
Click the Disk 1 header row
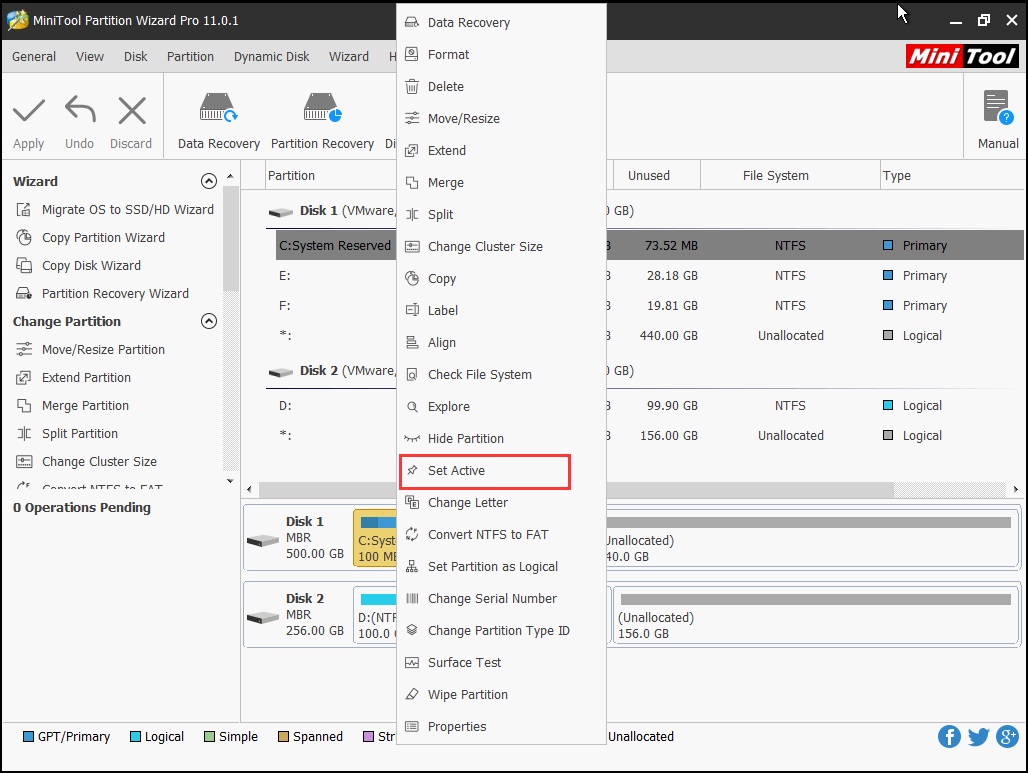coord(645,210)
